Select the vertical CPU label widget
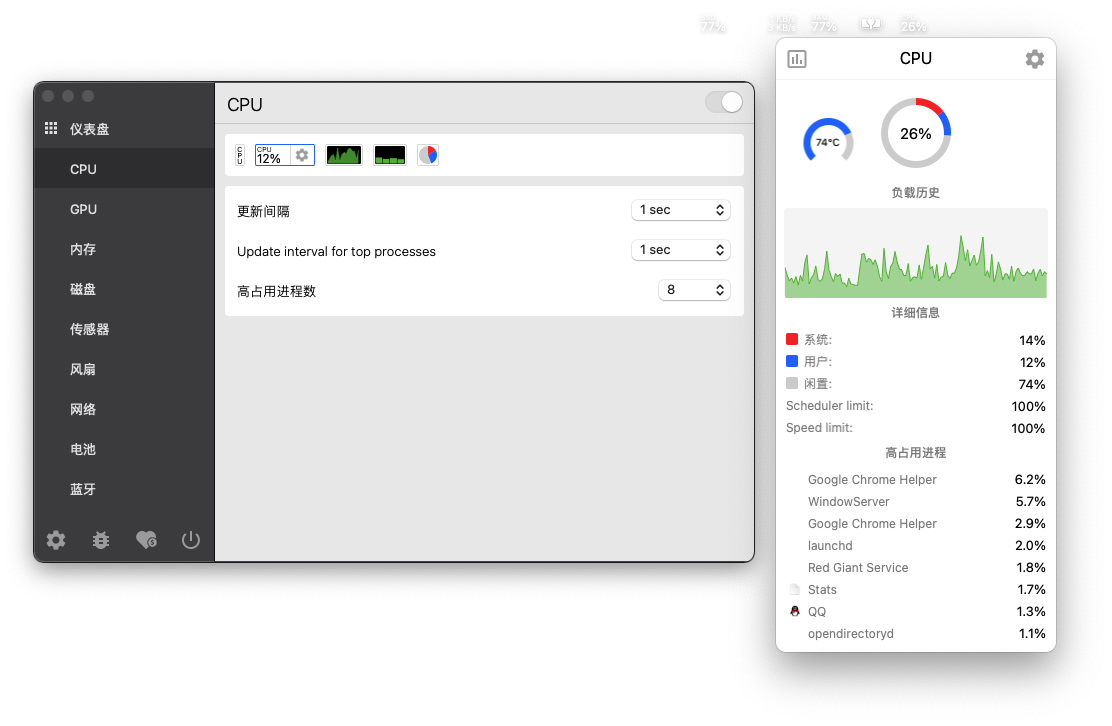The height and width of the screenshot is (726, 1112). tap(239, 155)
